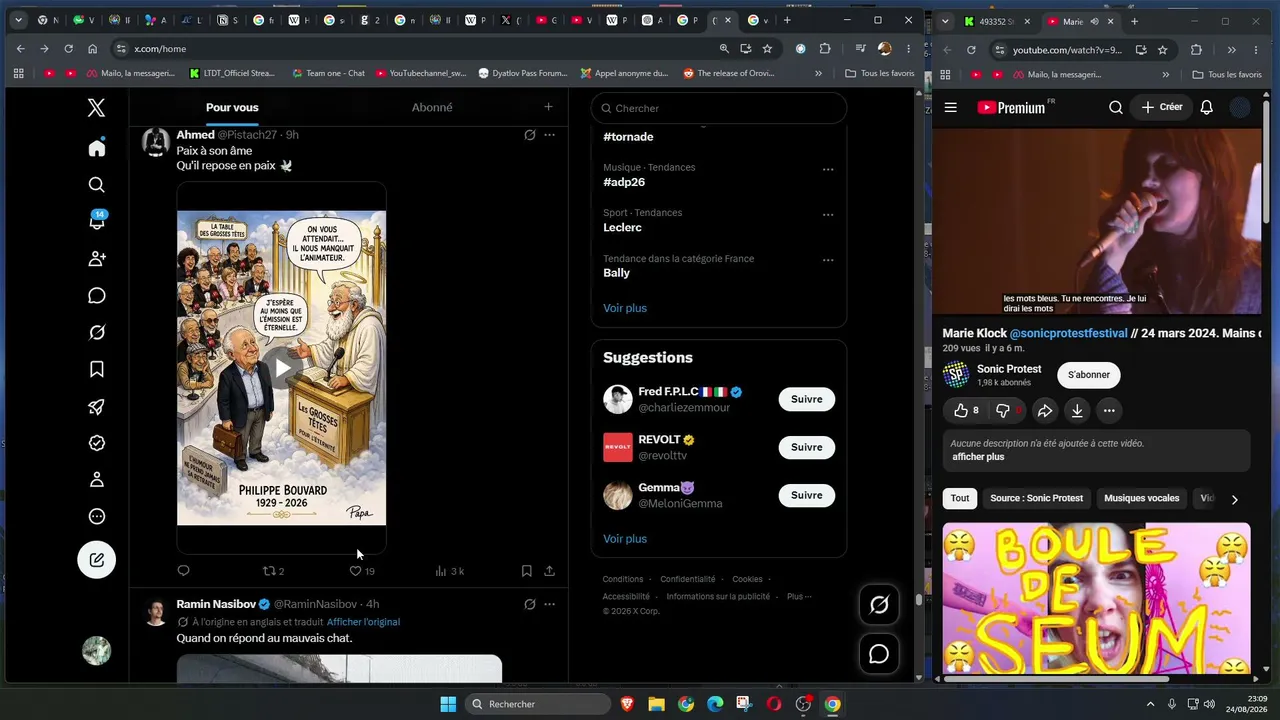Open options for the Bally trend
This screenshot has height=720, width=1280.
pos(828,260)
